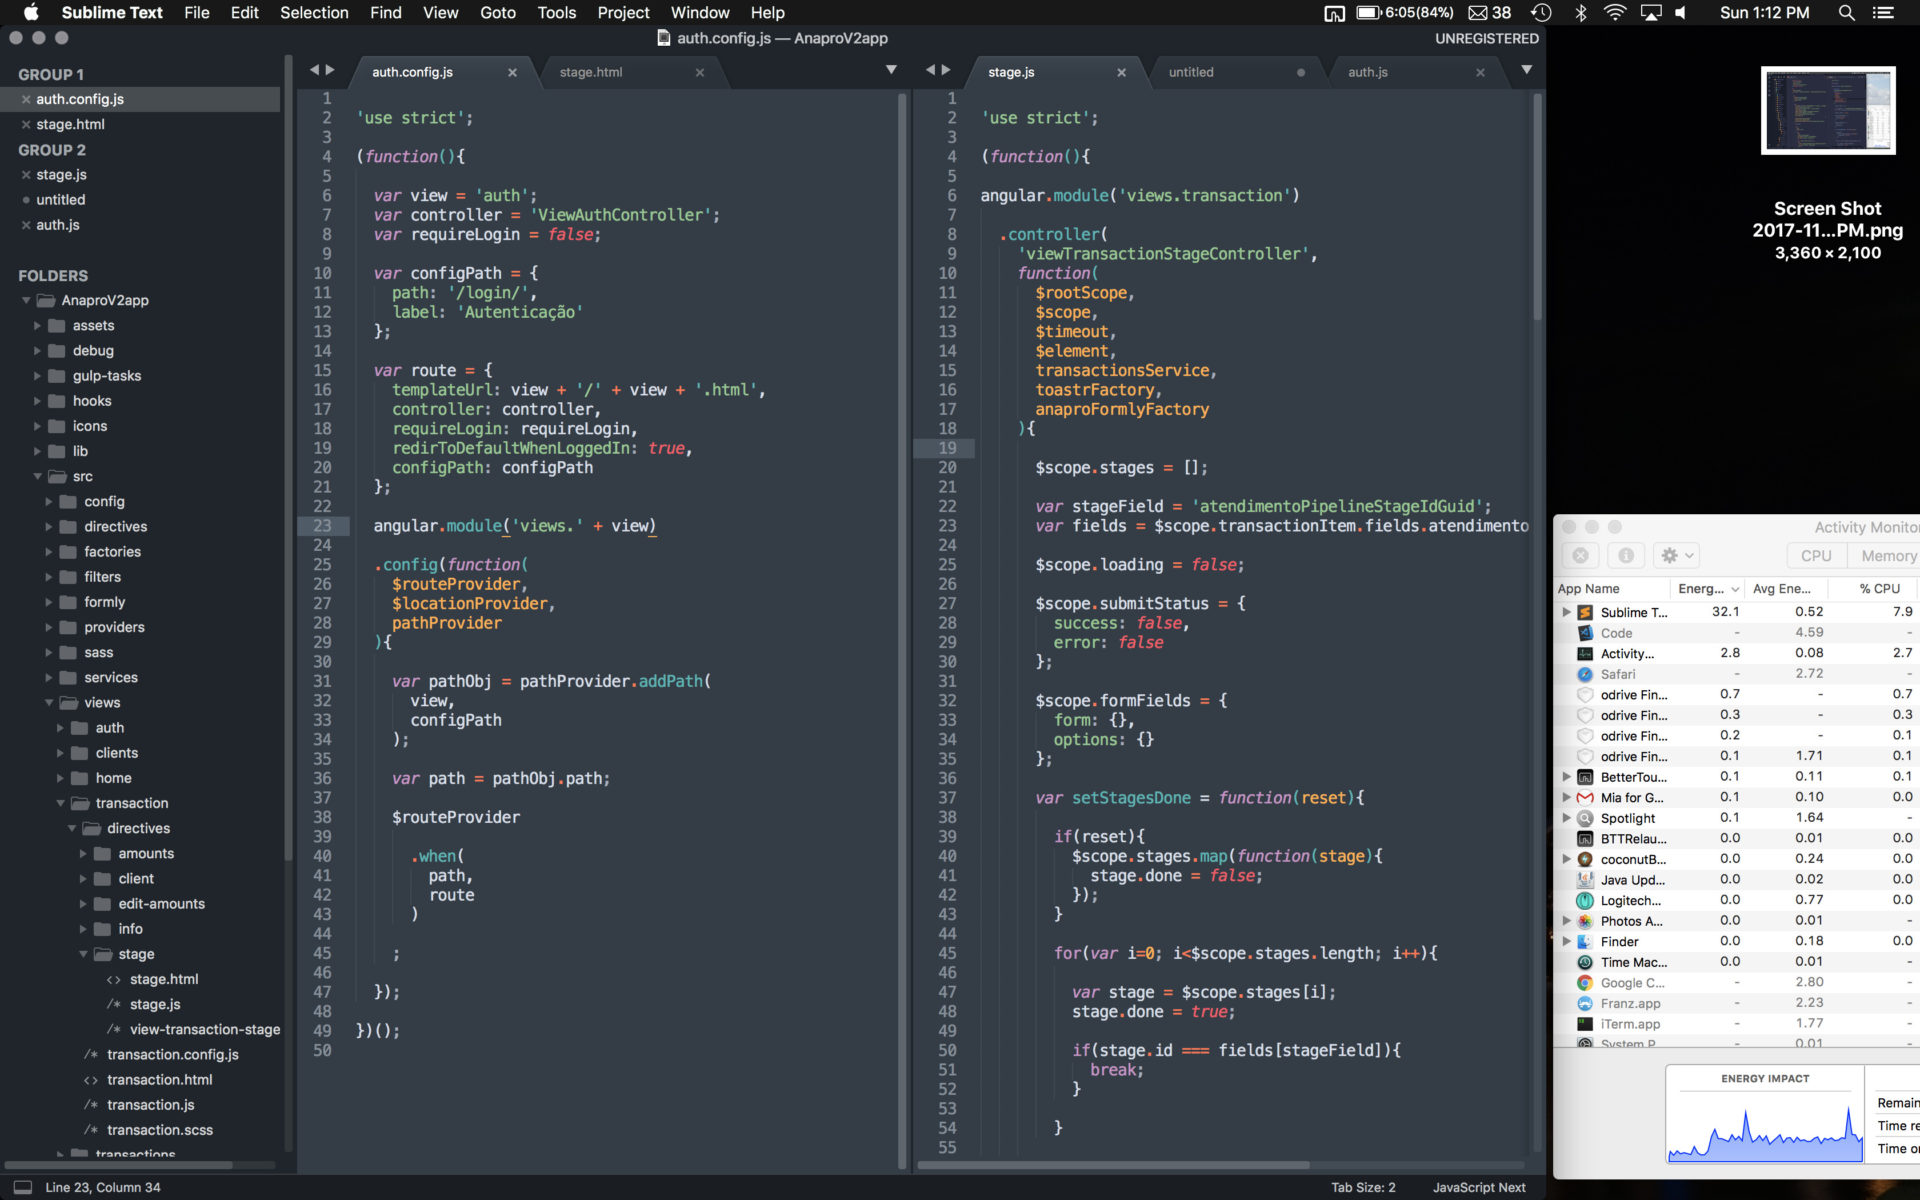Click right pane back navigation arrow

[x=930, y=70]
